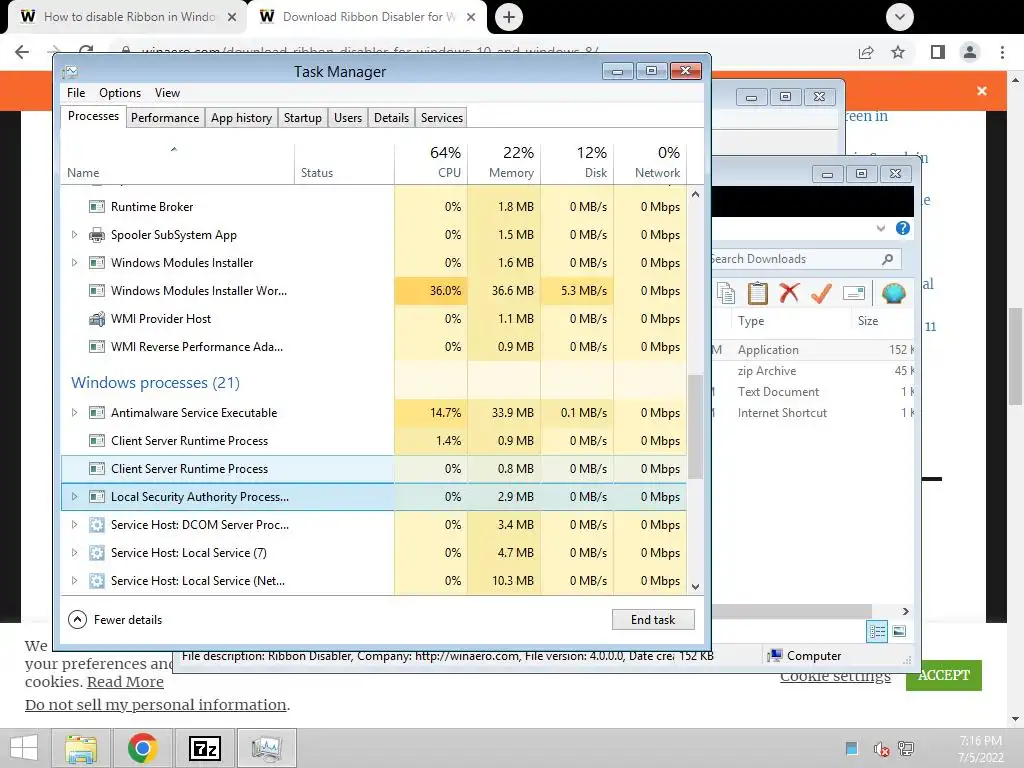Click the red X Delete icon in Explorer
Image resolution: width=1024 pixels, height=768 pixels.
[x=790, y=293]
